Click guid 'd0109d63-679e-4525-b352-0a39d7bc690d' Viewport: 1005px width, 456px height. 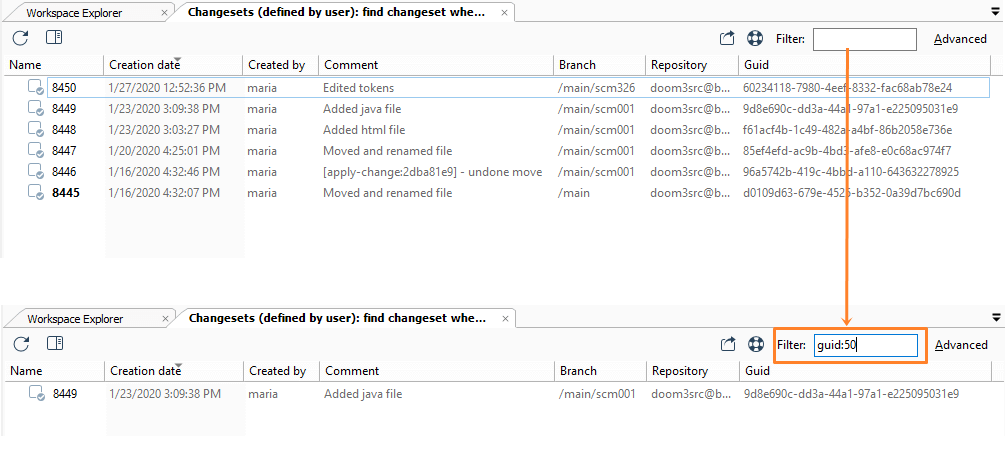[852, 193]
